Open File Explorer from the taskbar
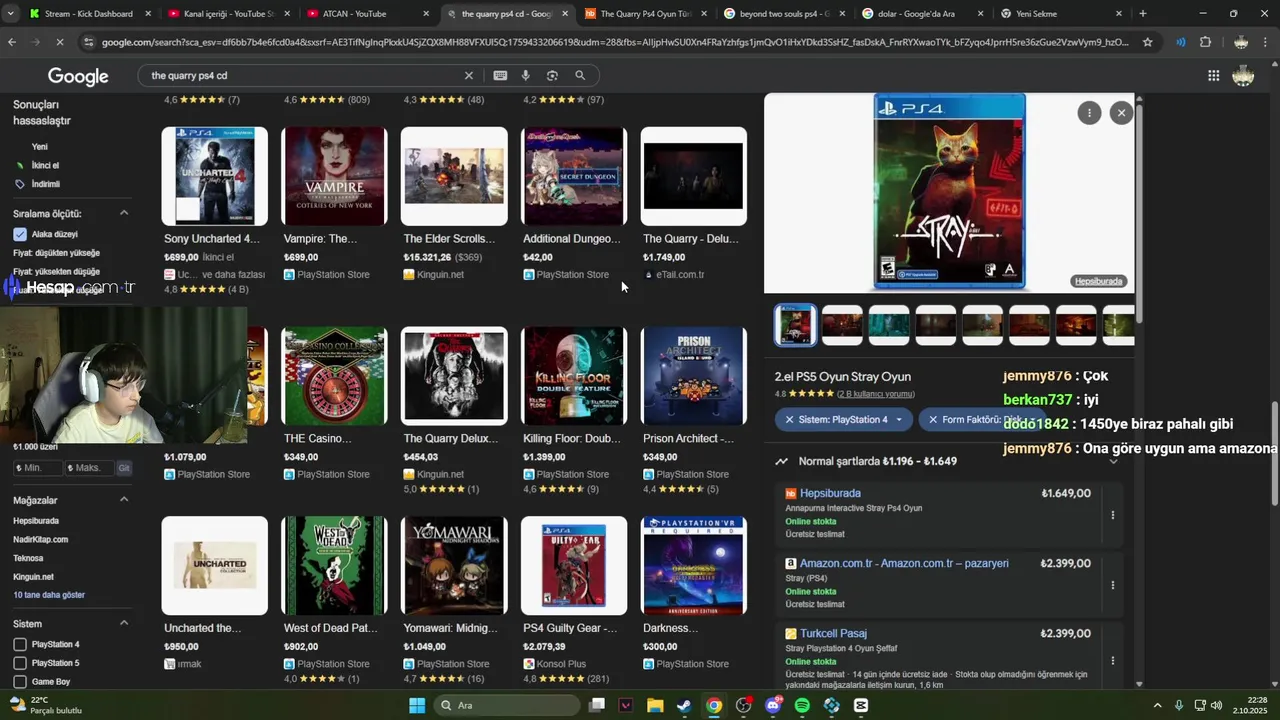This screenshot has width=1280, height=720. [654, 705]
